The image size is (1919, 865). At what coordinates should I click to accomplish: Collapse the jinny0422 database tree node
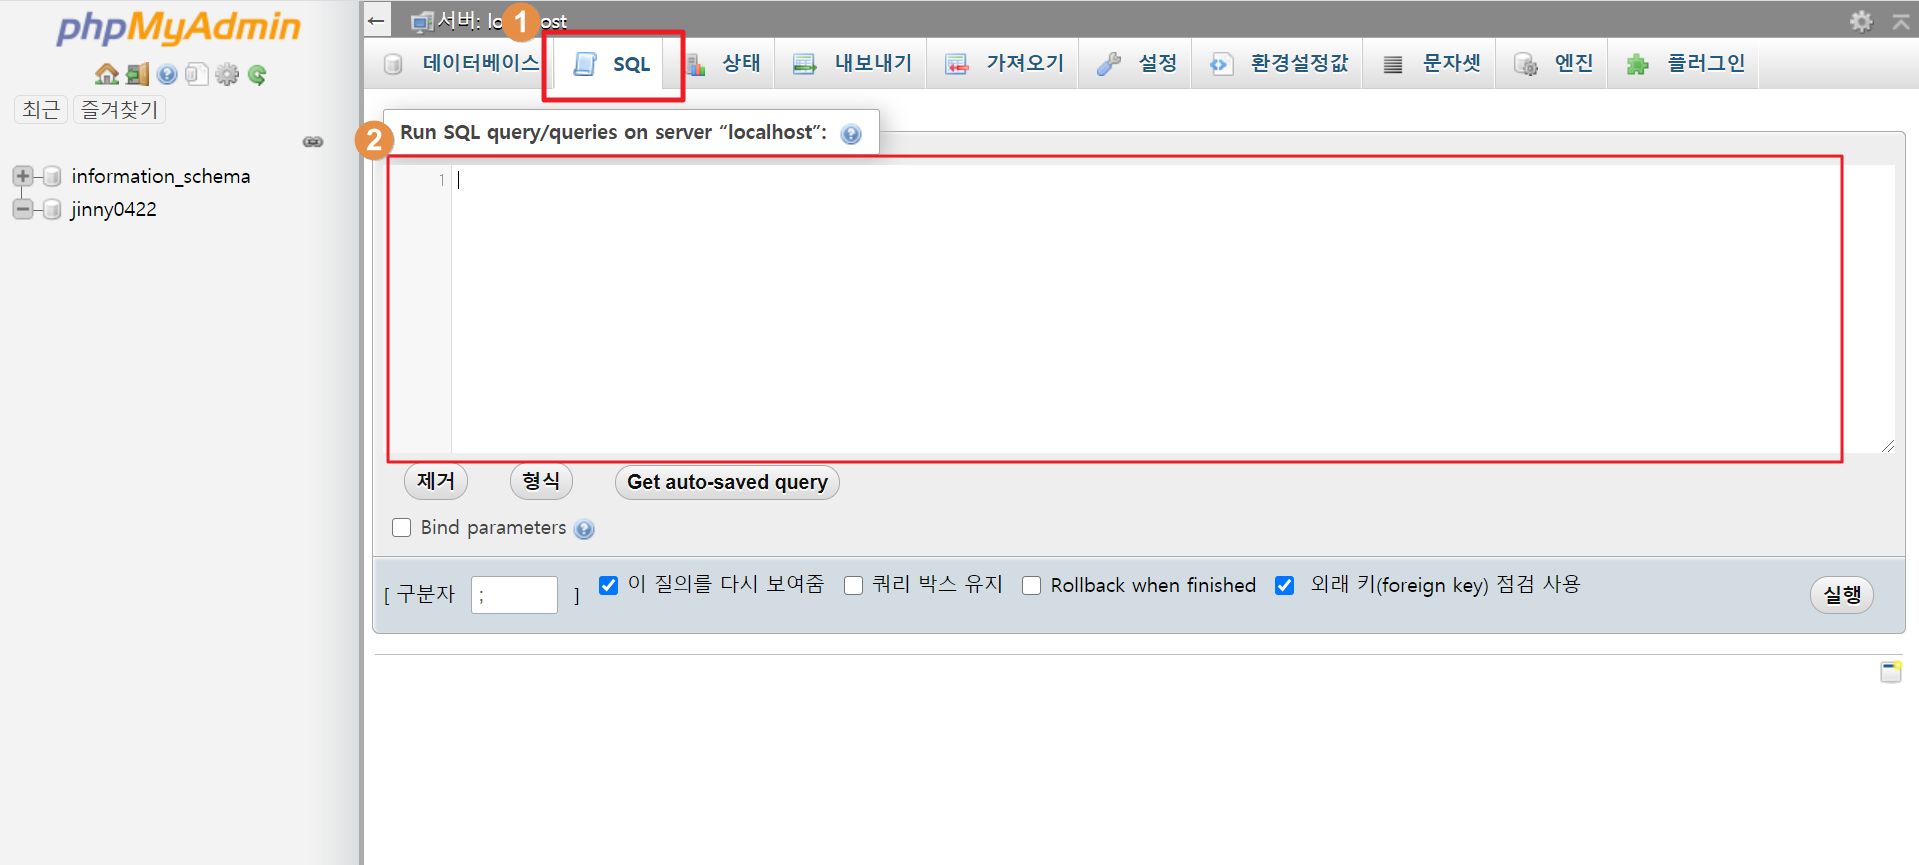click(x=22, y=209)
